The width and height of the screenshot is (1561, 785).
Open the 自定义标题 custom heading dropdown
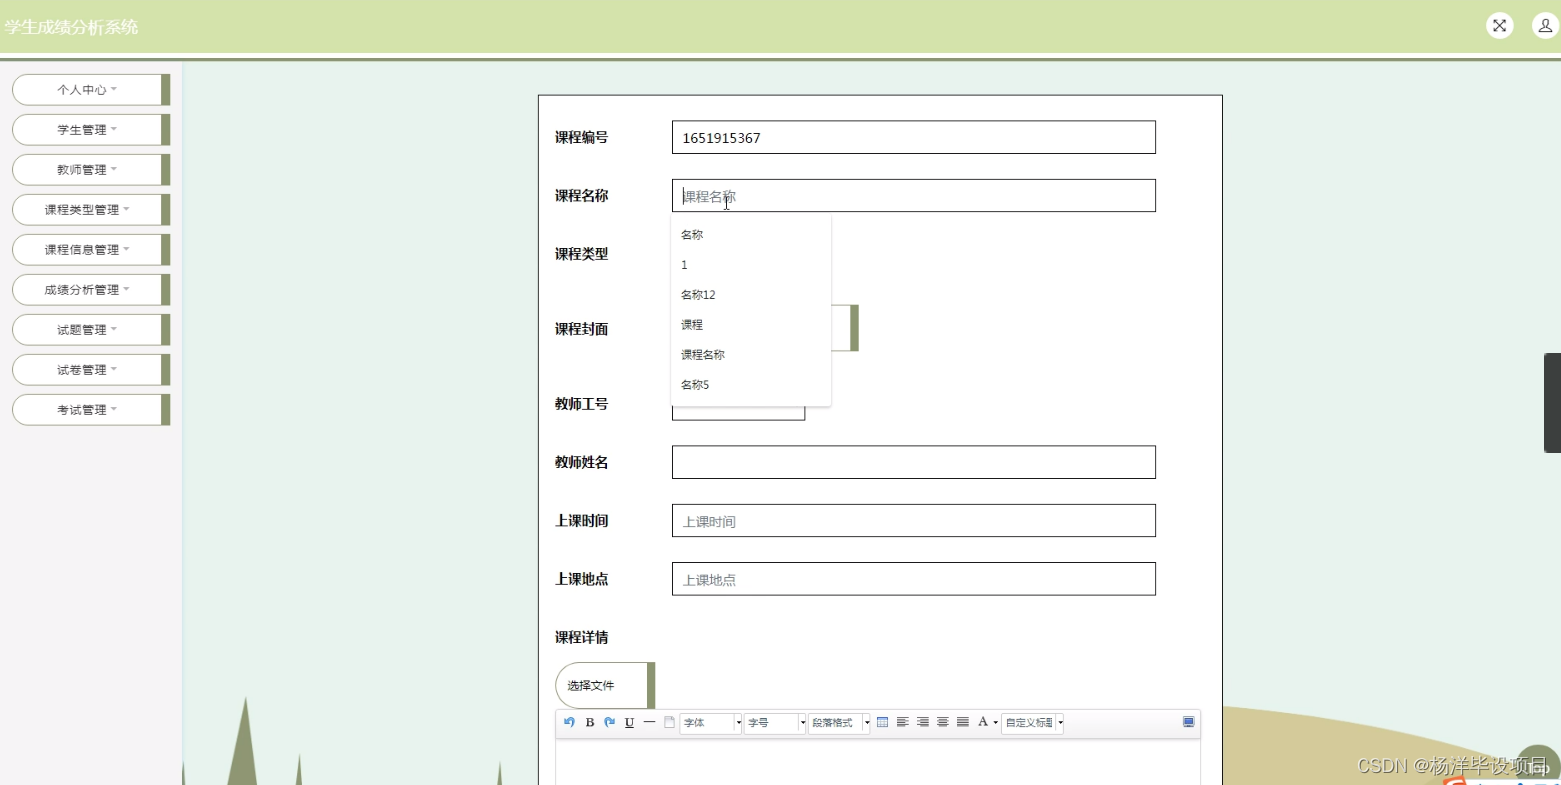coord(1033,723)
